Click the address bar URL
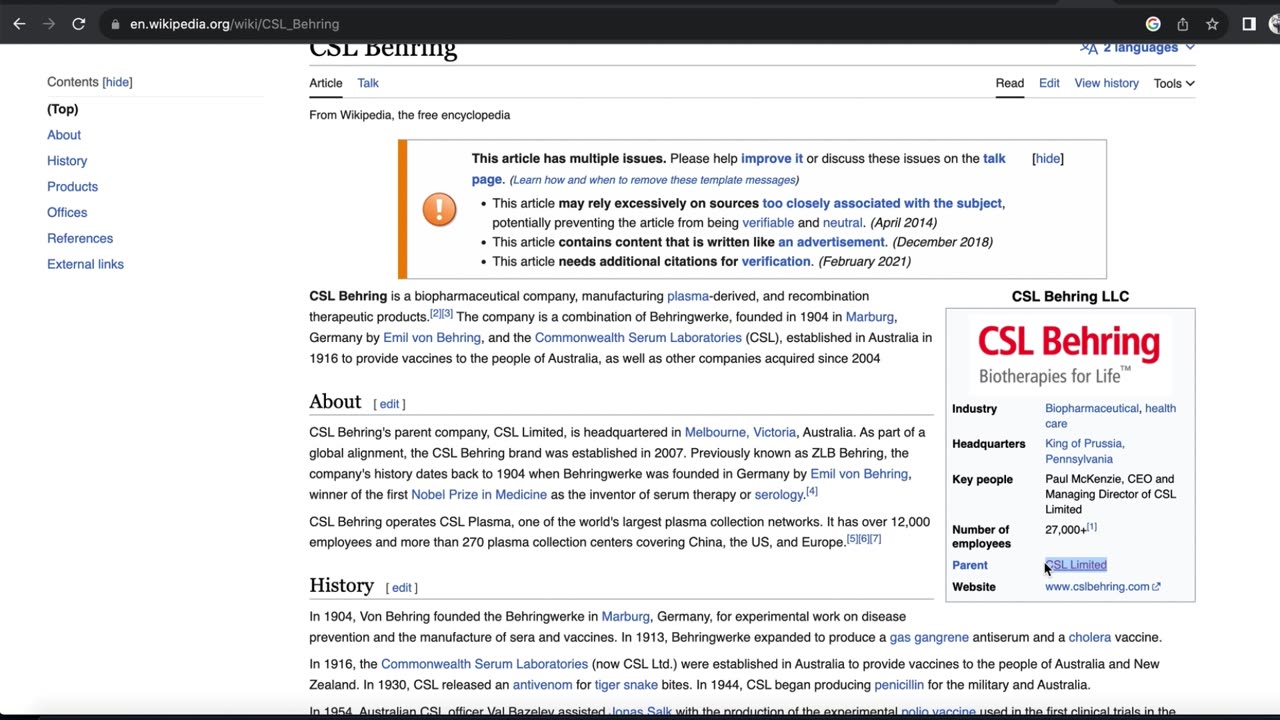Screen dimensions: 1280x720 (x=235, y=24)
